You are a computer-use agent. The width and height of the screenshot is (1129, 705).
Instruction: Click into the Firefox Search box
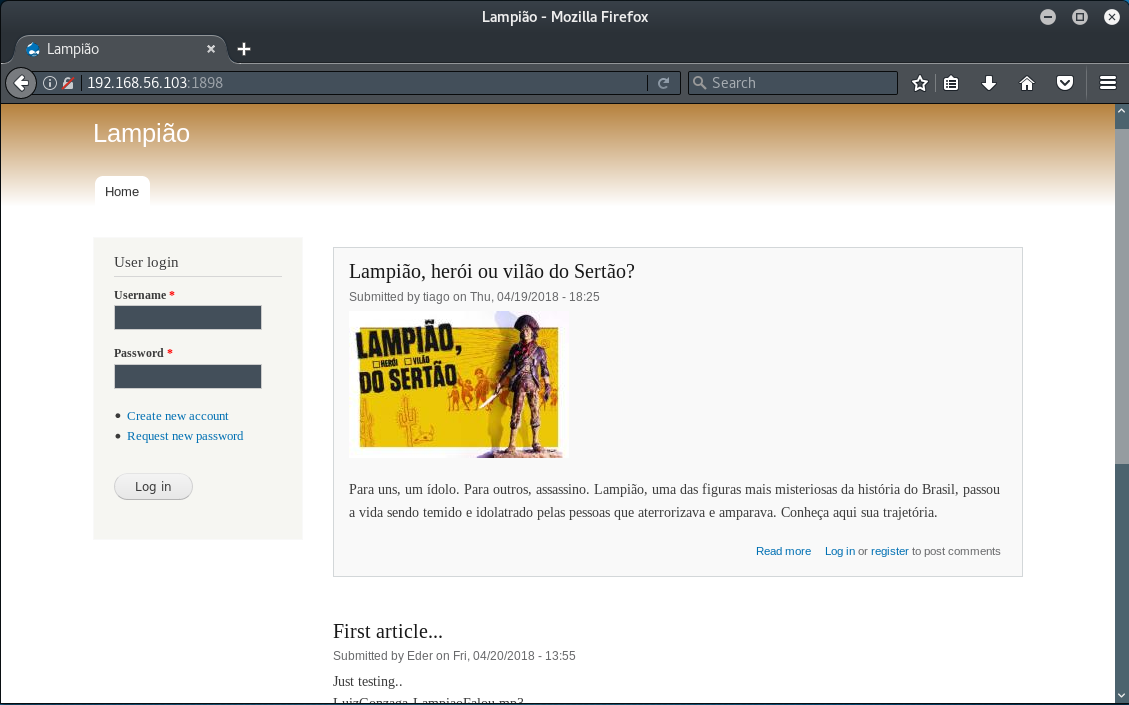pos(793,83)
